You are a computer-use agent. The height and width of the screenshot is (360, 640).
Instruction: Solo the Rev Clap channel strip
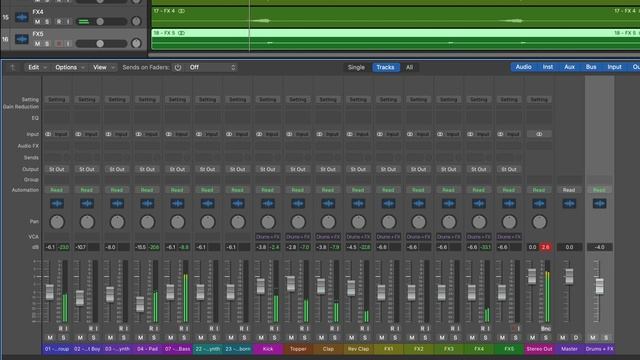point(365,338)
